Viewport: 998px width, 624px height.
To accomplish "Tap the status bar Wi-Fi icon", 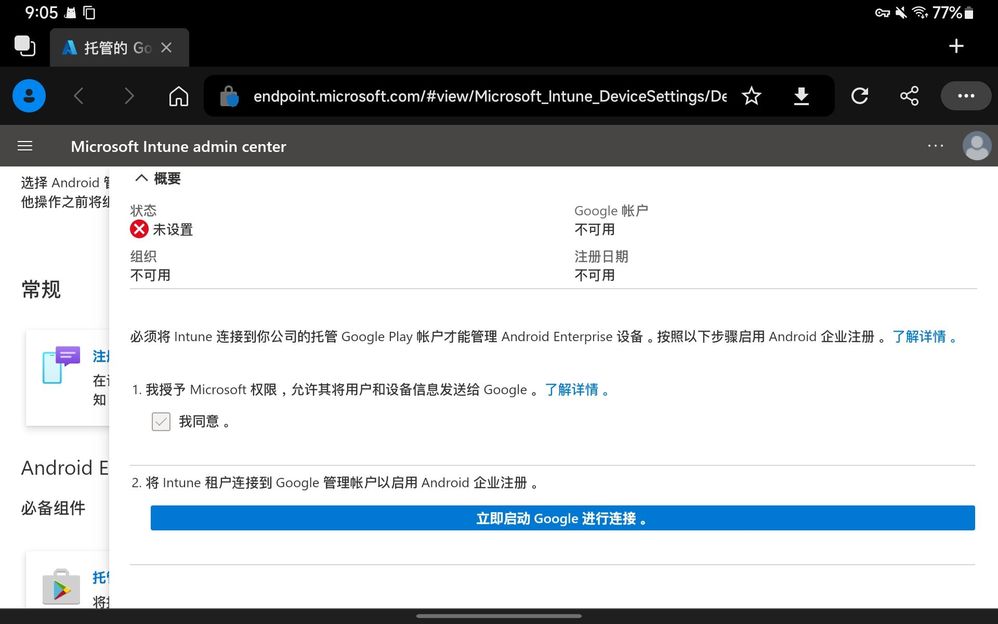I will click(920, 13).
